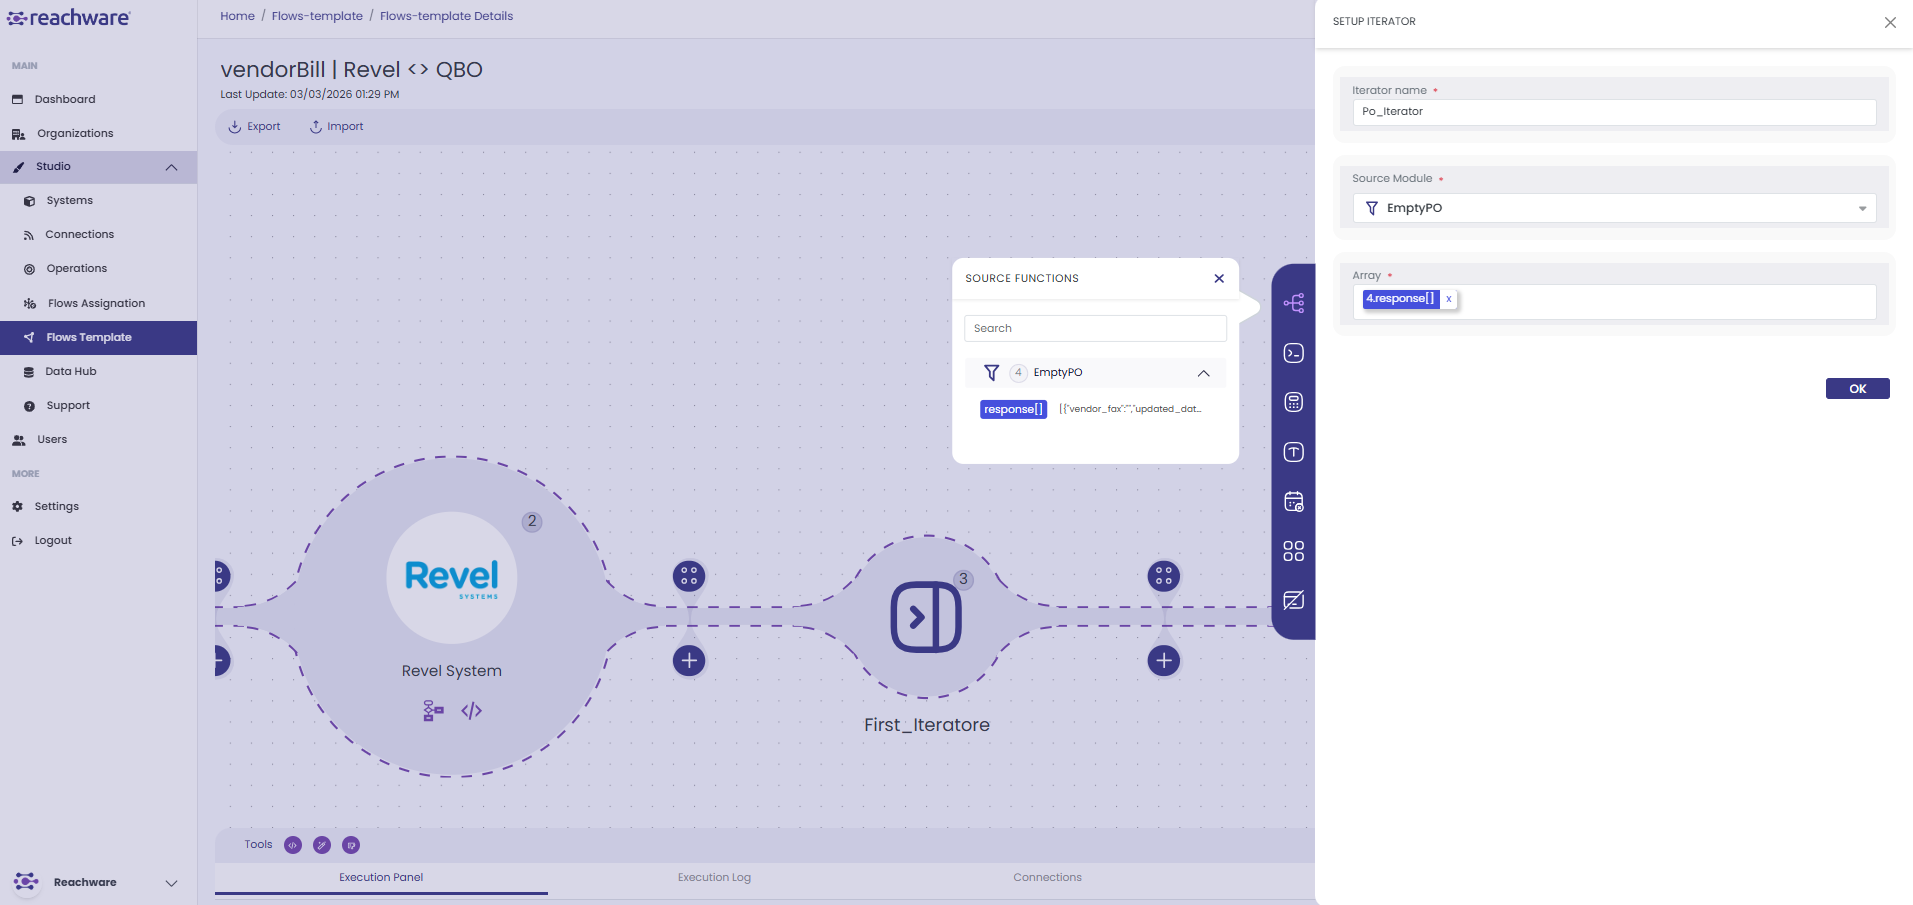This screenshot has height=905, width=1913.
Task: Select the crossed-out screen icon in the vertical toolbar
Action: [x=1293, y=600]
